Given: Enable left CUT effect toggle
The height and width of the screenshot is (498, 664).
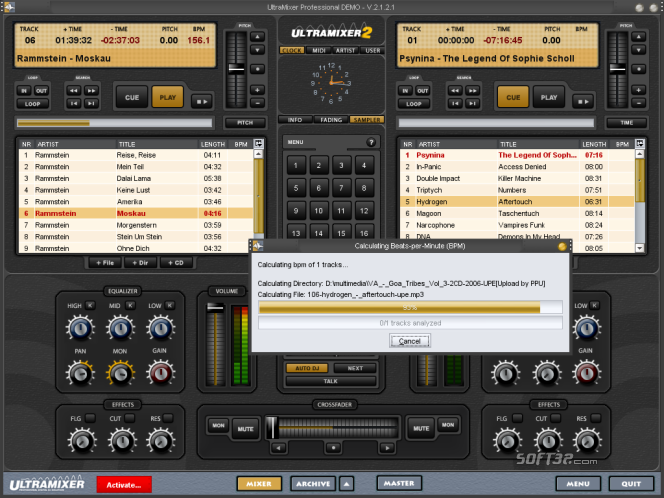Looking at the screenshot, I should pyautogui.click(x=130, y=418).
